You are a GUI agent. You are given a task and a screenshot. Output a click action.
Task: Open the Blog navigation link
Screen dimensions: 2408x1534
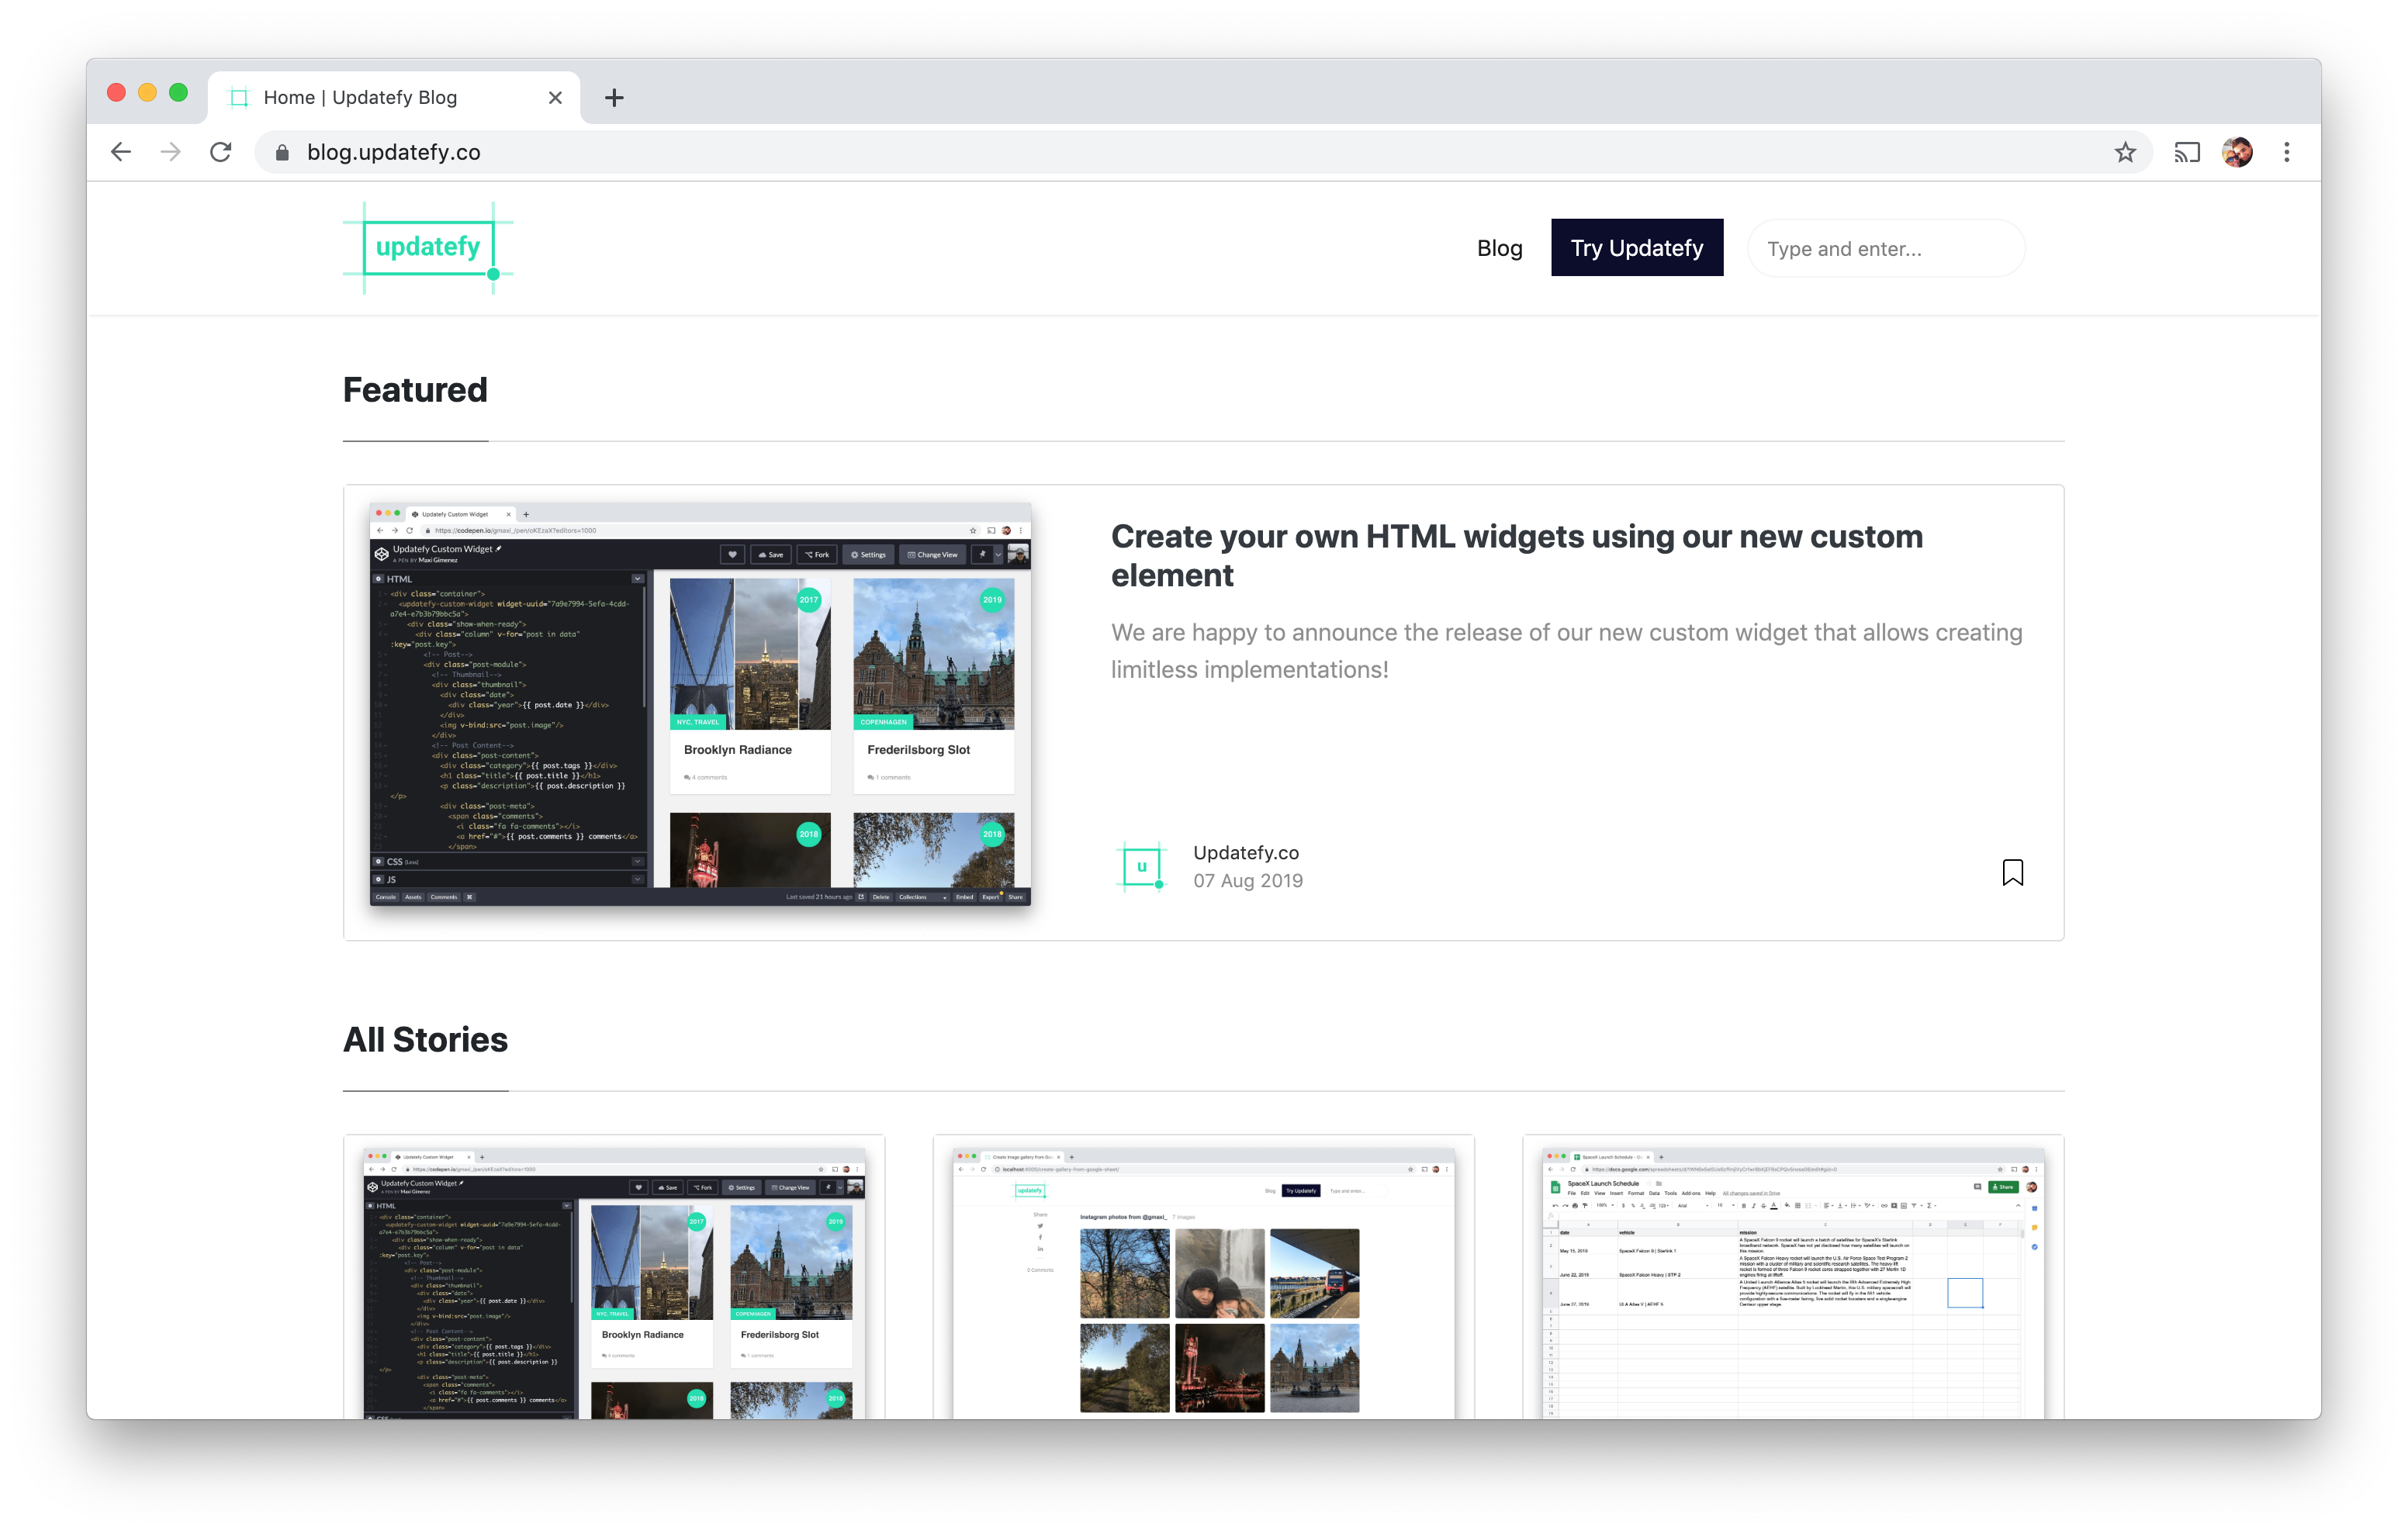pyautogui.click(x=1499, y=248)
